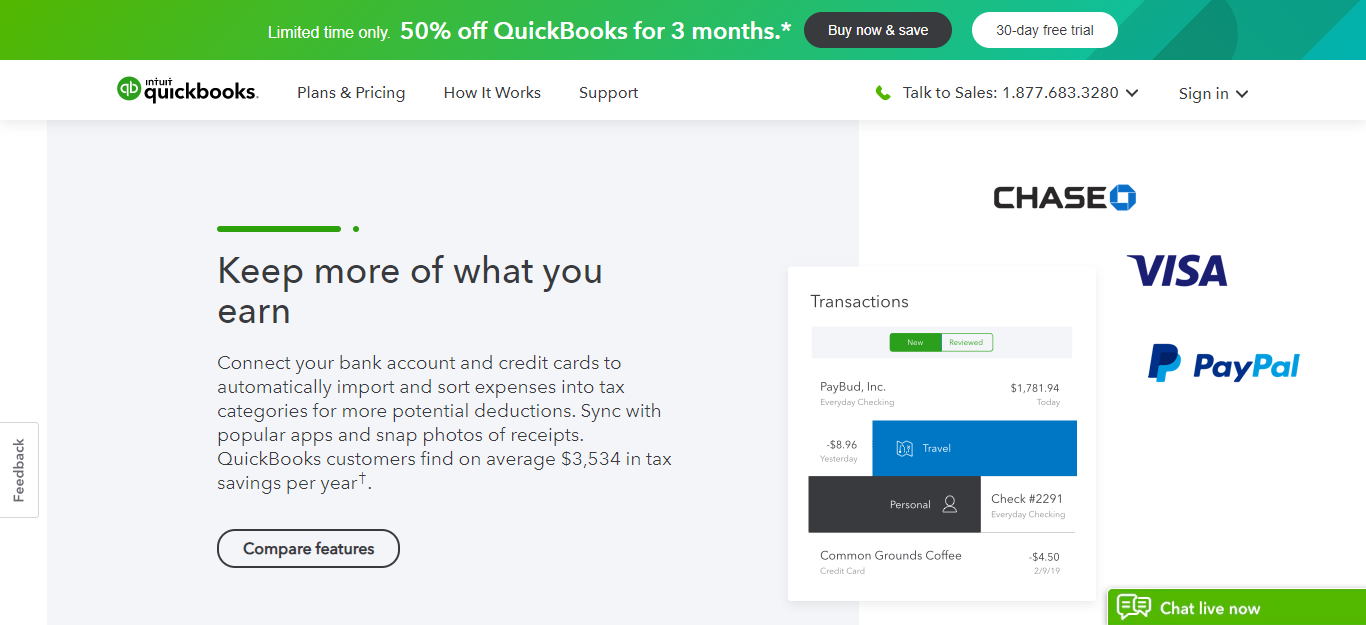
Task: Open the Support menu item
Action: tap(608, 93)
